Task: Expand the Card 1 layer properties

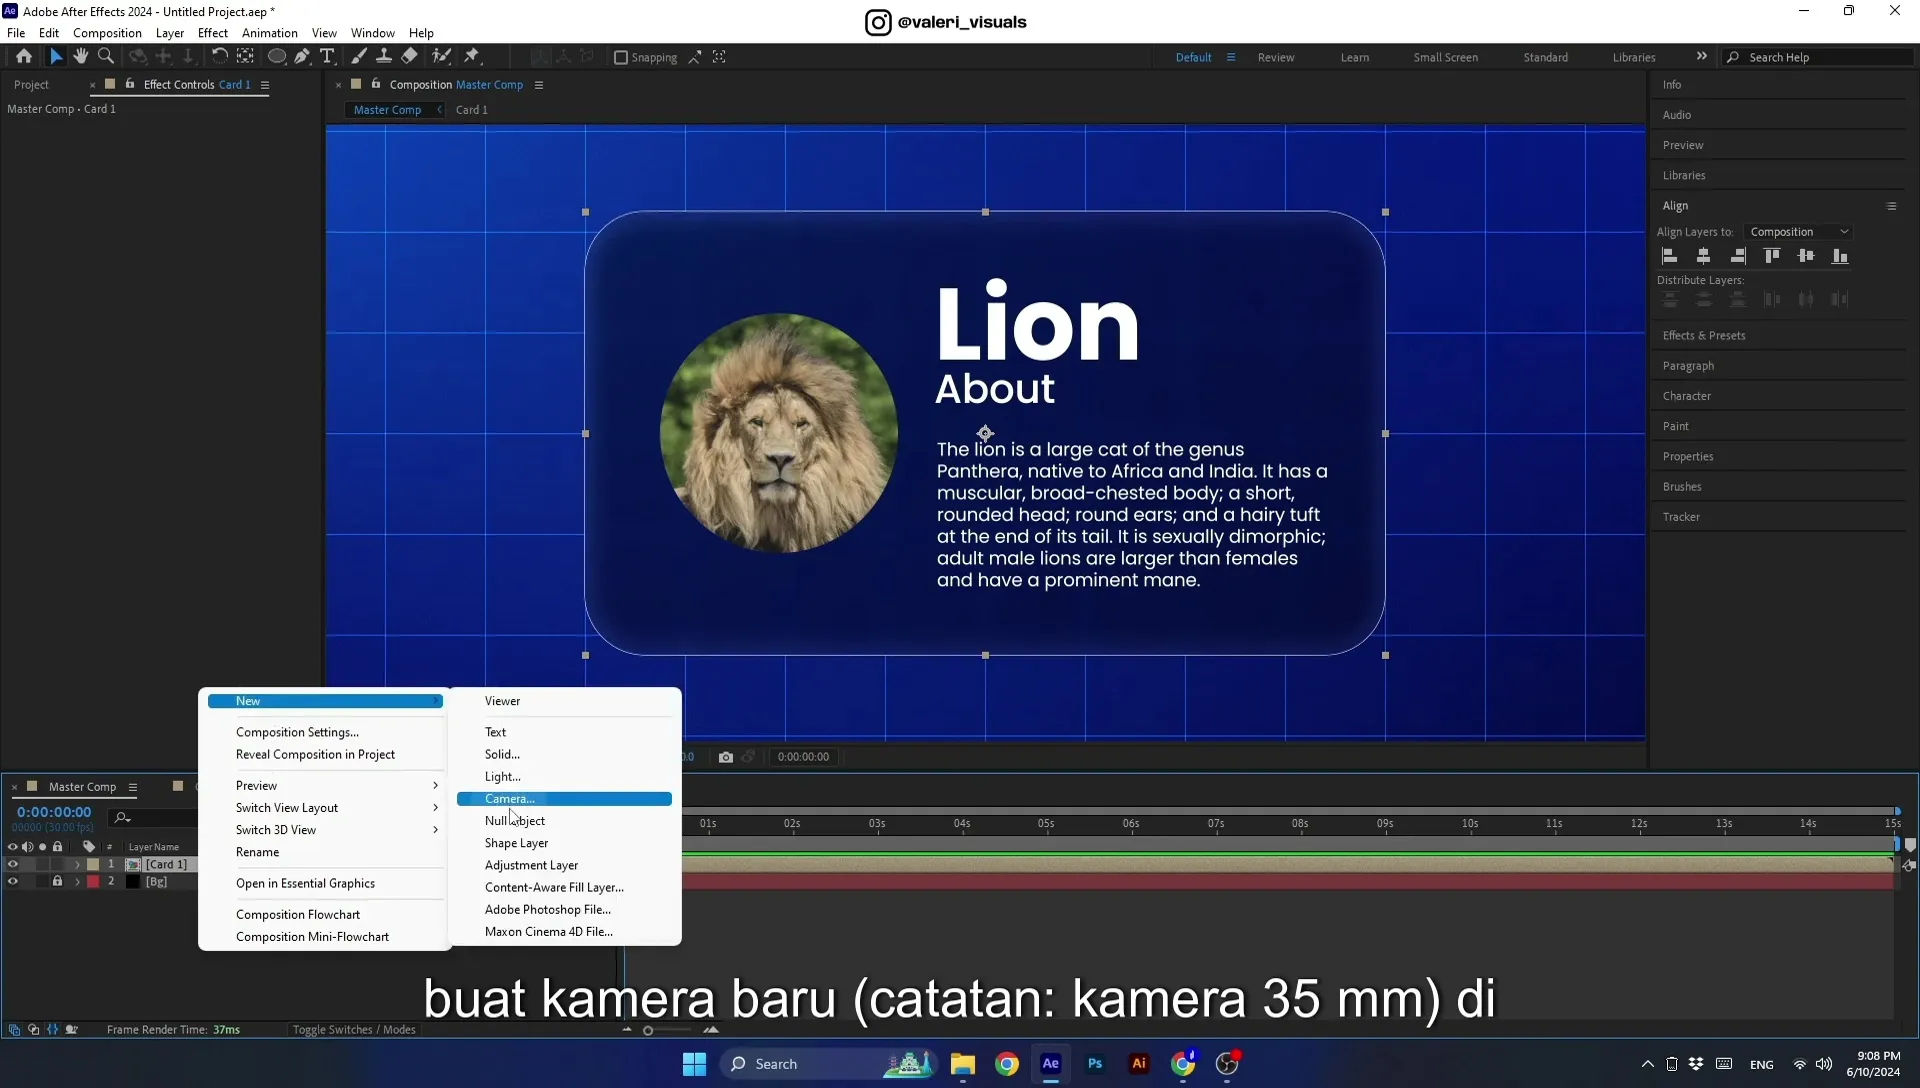Action: pyautogui.click(x=77, y=865)
